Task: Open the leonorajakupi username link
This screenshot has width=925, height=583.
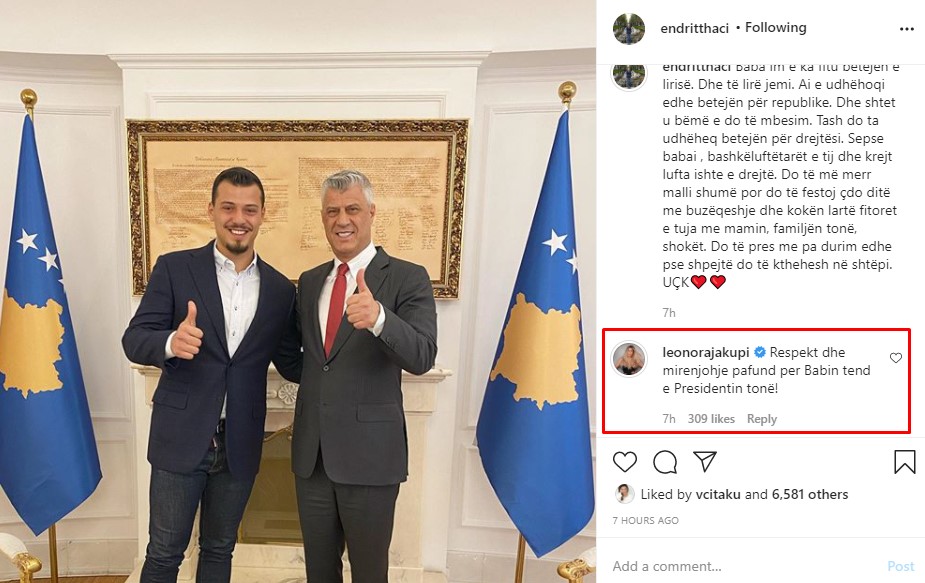Action: point(706,352)
